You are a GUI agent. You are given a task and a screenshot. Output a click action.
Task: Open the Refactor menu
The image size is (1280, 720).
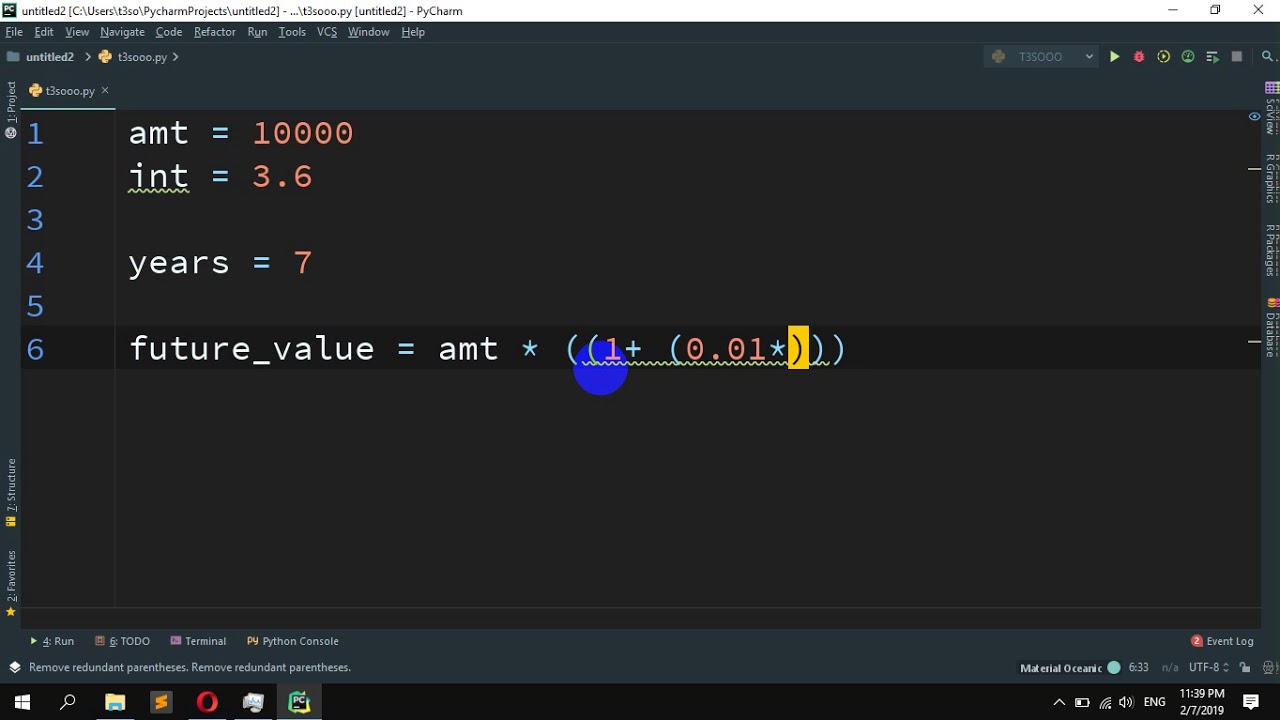tap(215, 32)
